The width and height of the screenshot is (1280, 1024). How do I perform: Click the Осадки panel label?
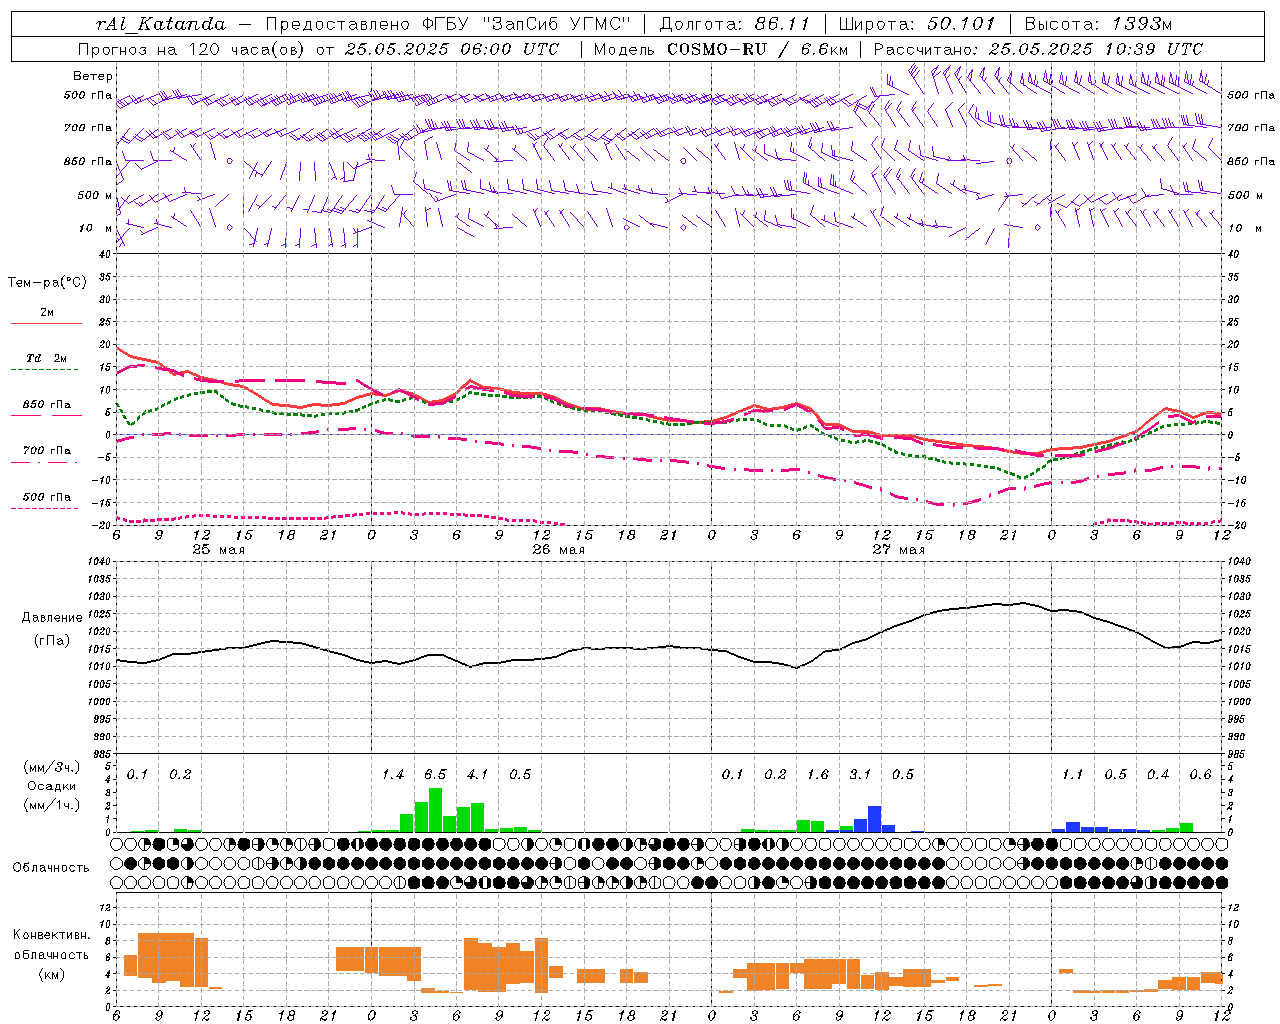52,786
